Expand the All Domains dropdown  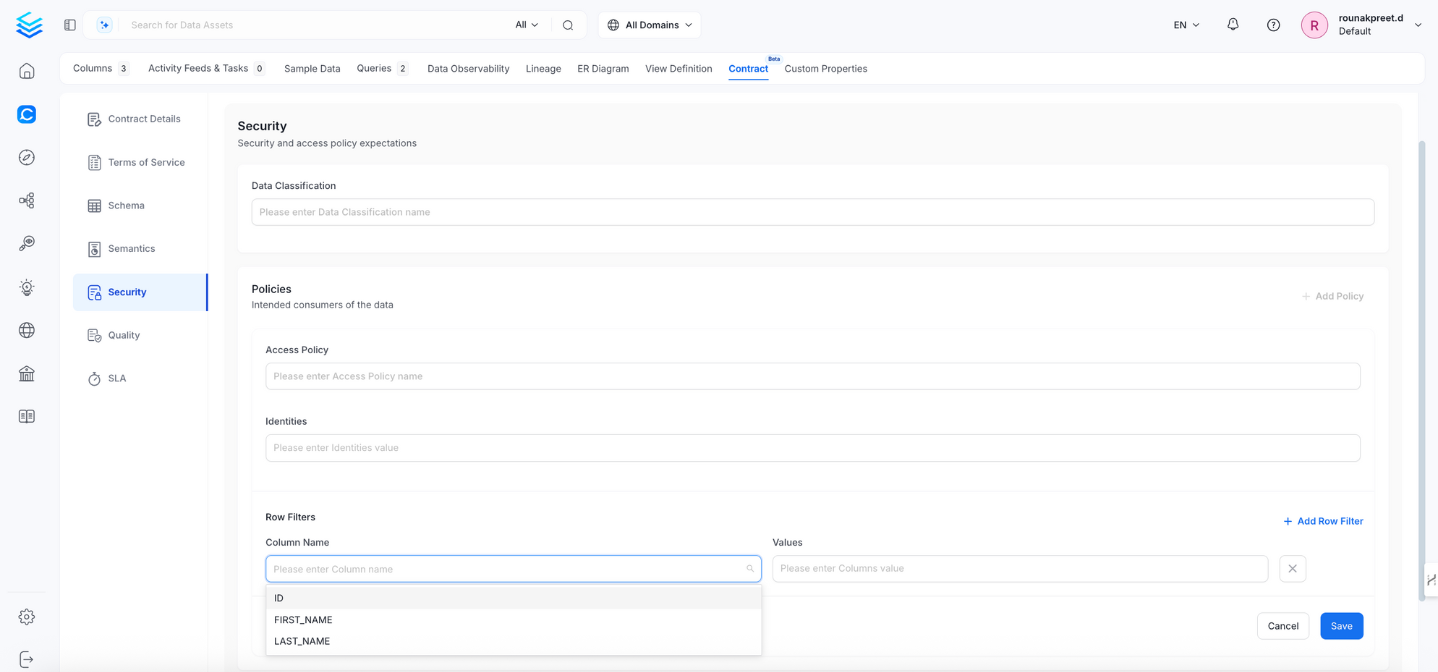650,25
